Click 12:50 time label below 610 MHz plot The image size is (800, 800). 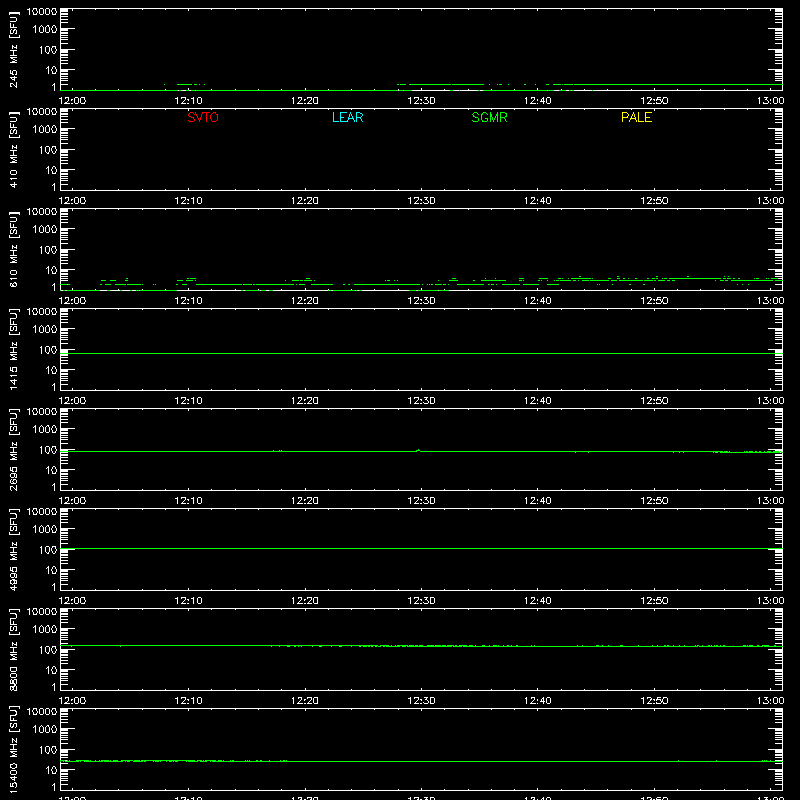click(654, 301)
